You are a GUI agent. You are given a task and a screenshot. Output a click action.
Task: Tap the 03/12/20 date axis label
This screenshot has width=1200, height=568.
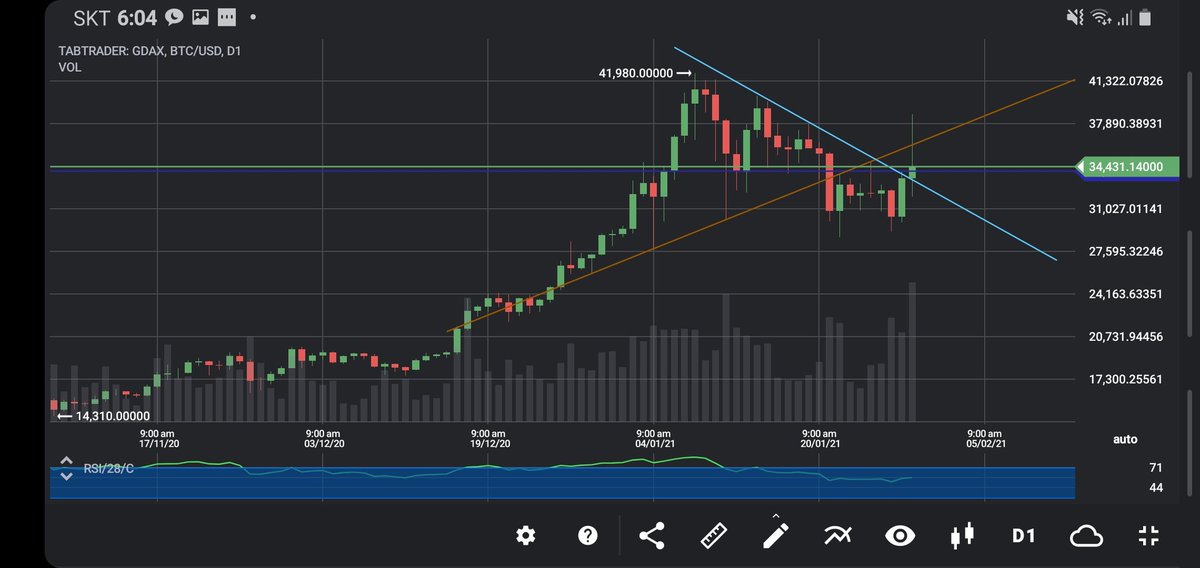pos(324,443)
